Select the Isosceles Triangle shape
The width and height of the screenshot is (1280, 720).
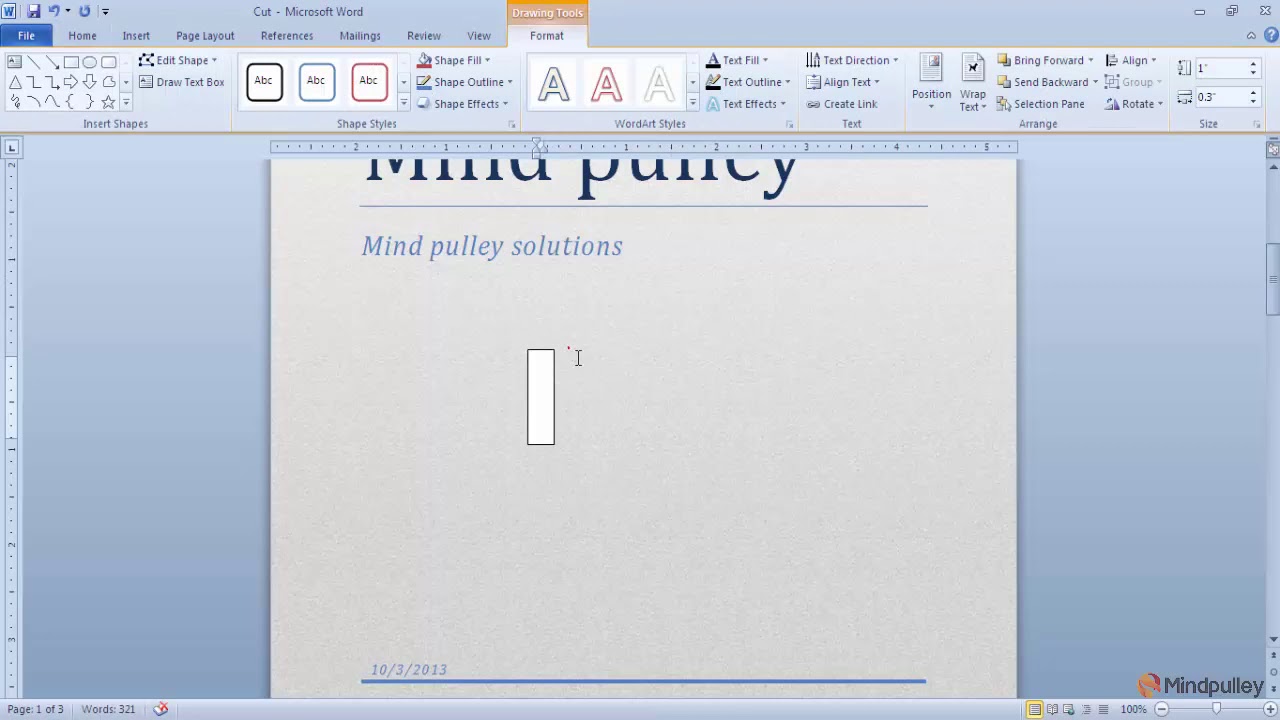point(14,82)
